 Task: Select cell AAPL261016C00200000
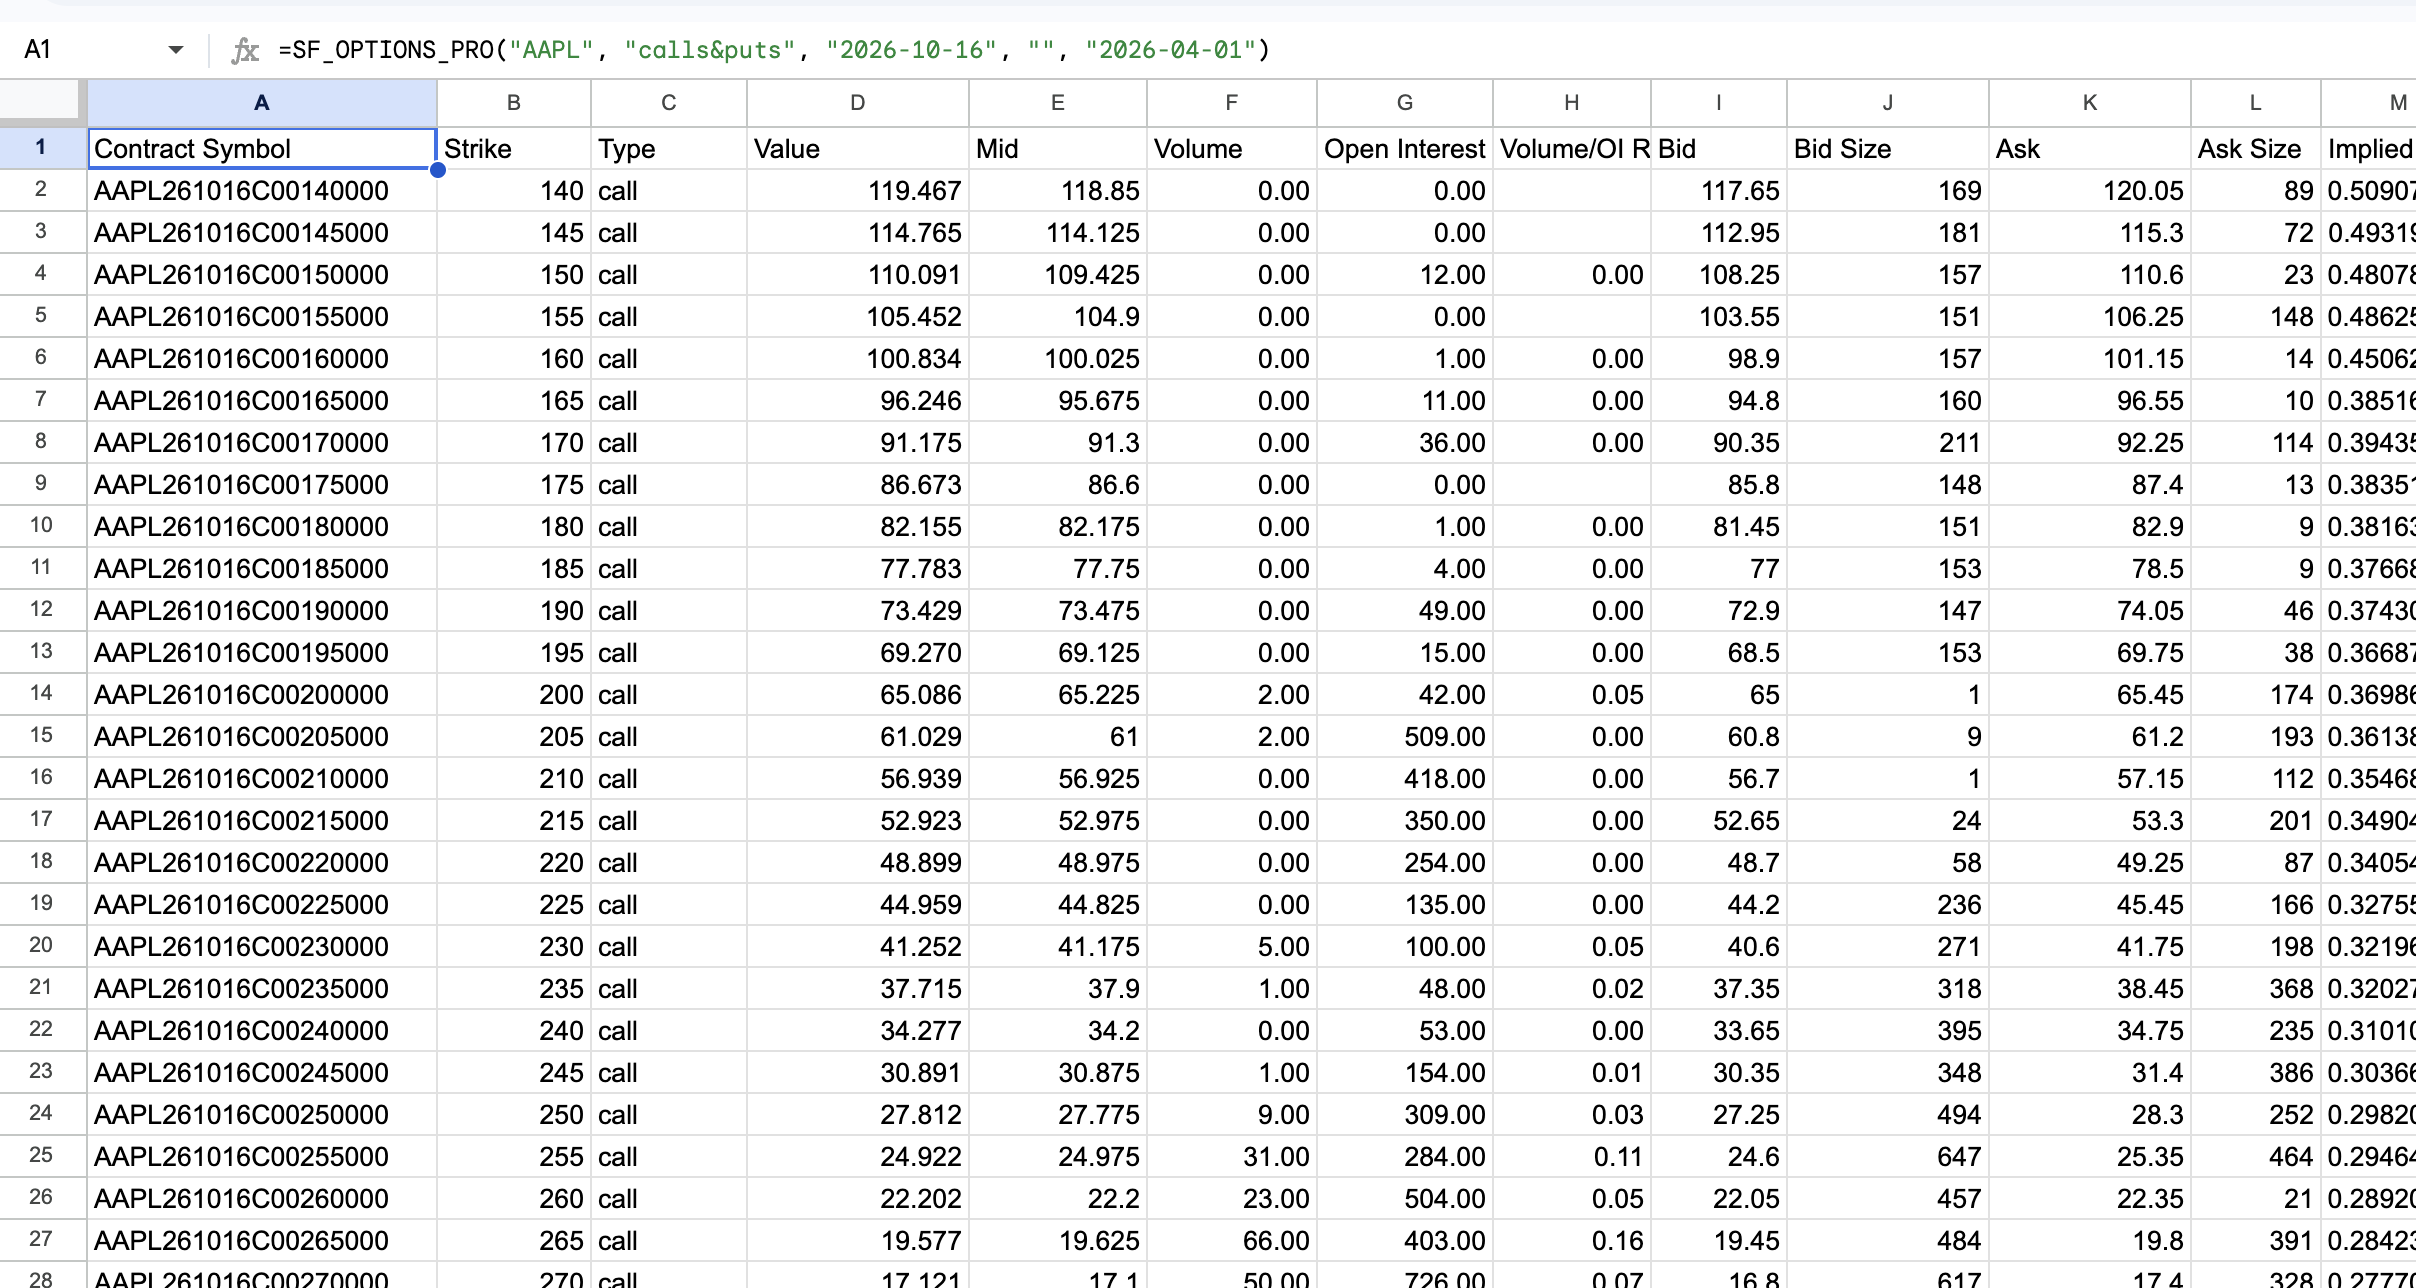tap(262, 695)
